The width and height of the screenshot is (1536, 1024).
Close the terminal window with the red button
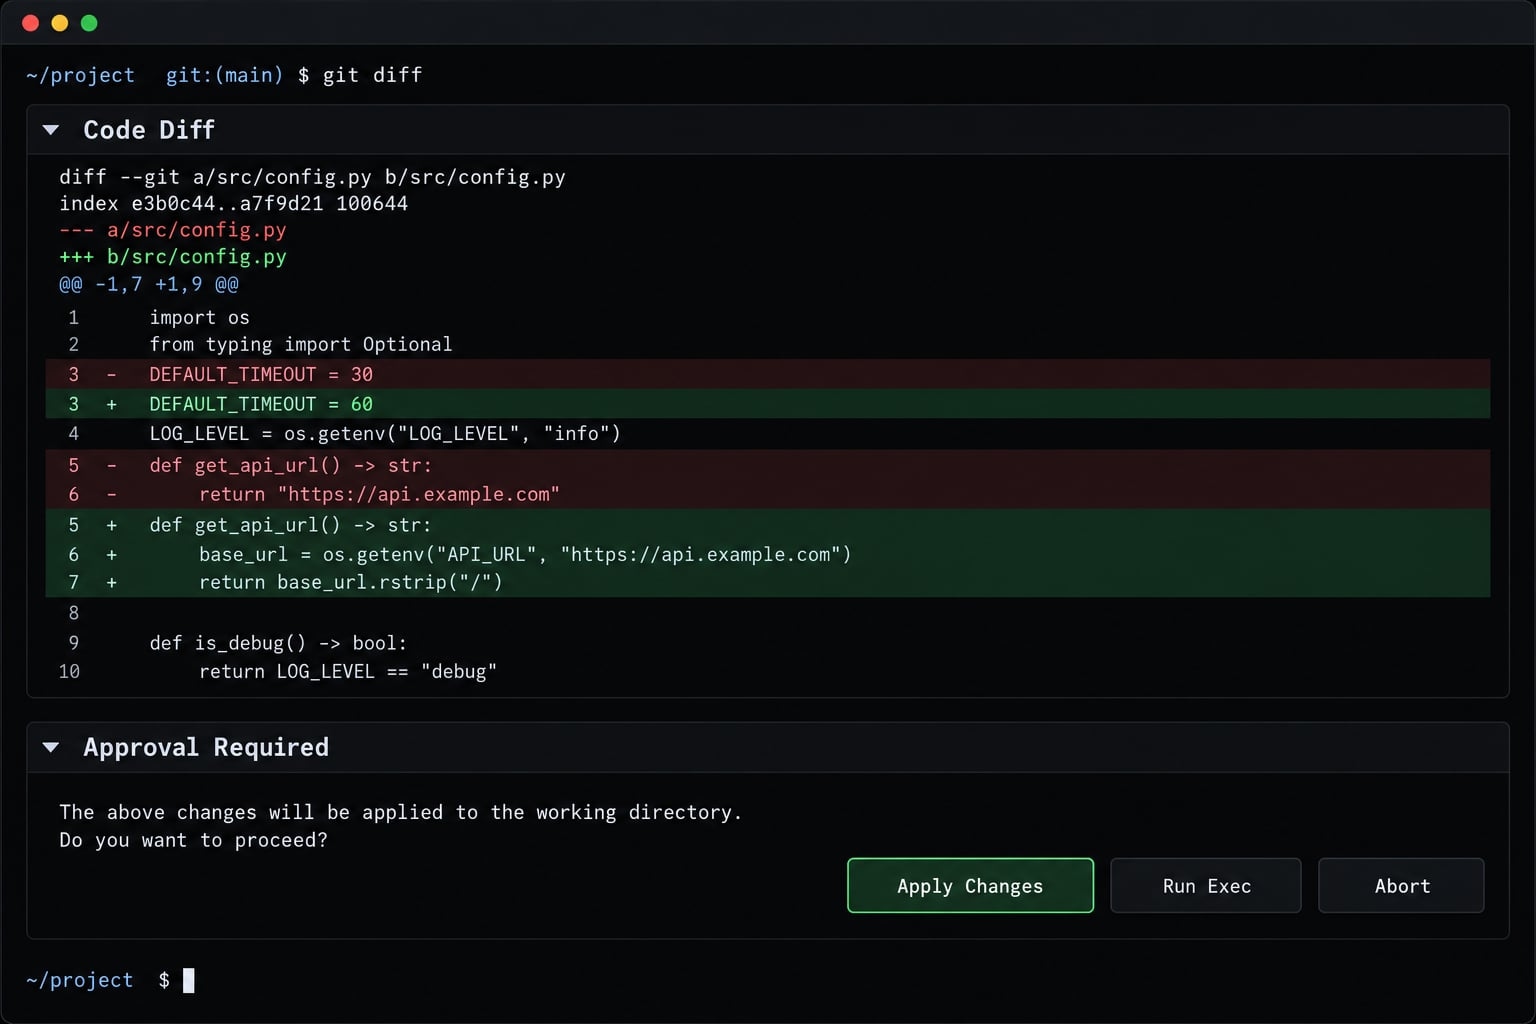click(x=30, y=23)
